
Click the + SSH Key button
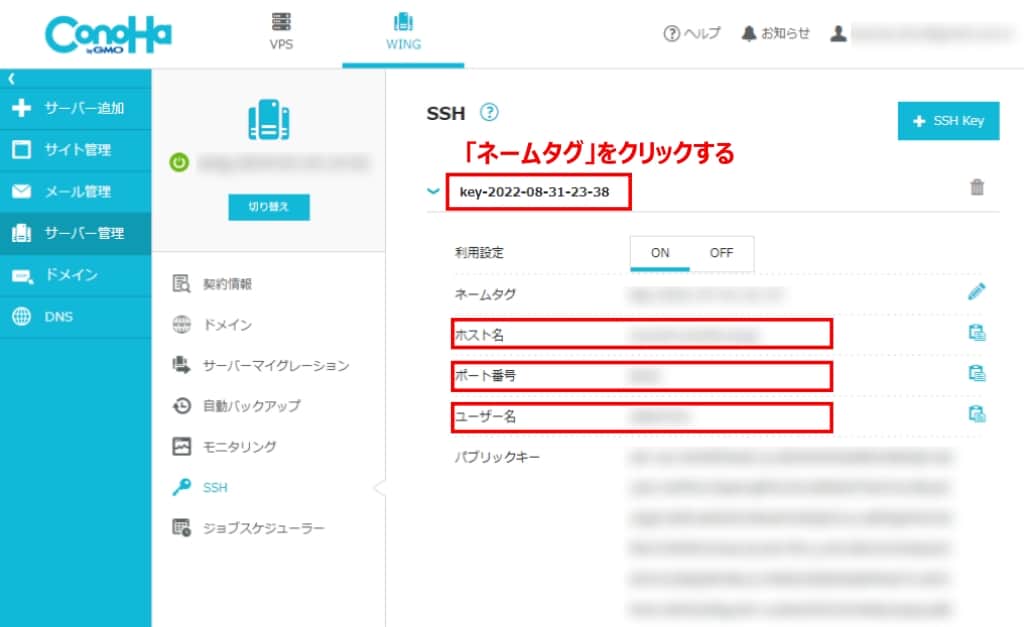pyautogui.click(x=948, y=121)
